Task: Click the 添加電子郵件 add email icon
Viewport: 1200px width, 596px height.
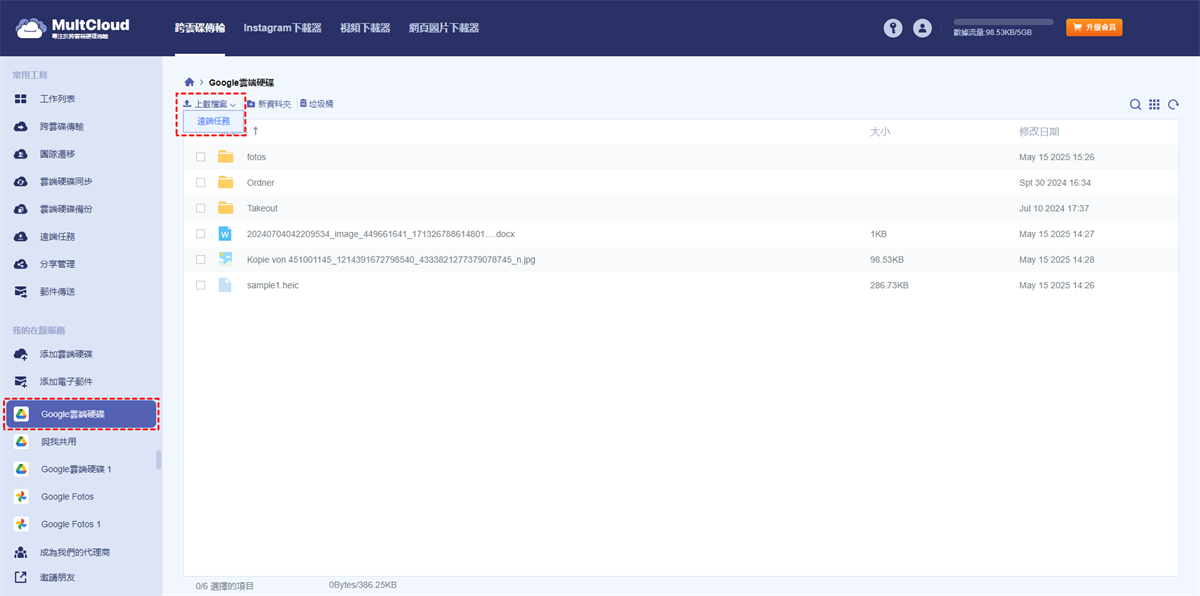Action: point(20,382)
